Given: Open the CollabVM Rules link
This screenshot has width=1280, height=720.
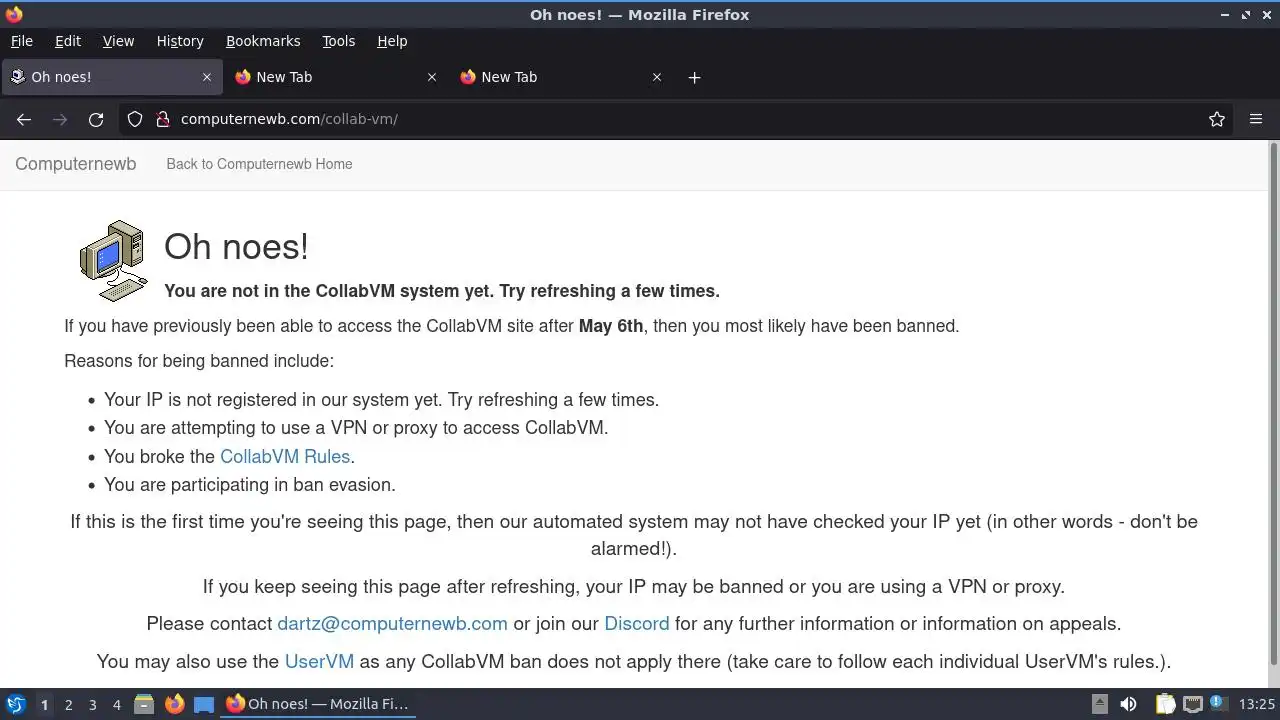Looking at the screenshot, I should [x=285, y=456].
